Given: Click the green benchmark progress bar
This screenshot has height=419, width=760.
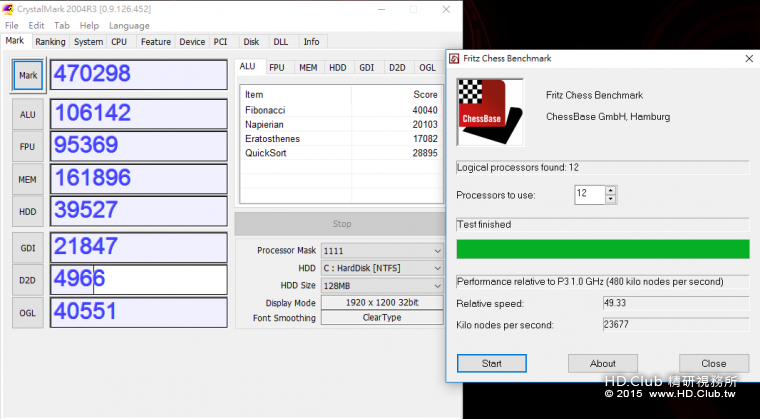Looking at the screenshot, I should click(603, 249).
